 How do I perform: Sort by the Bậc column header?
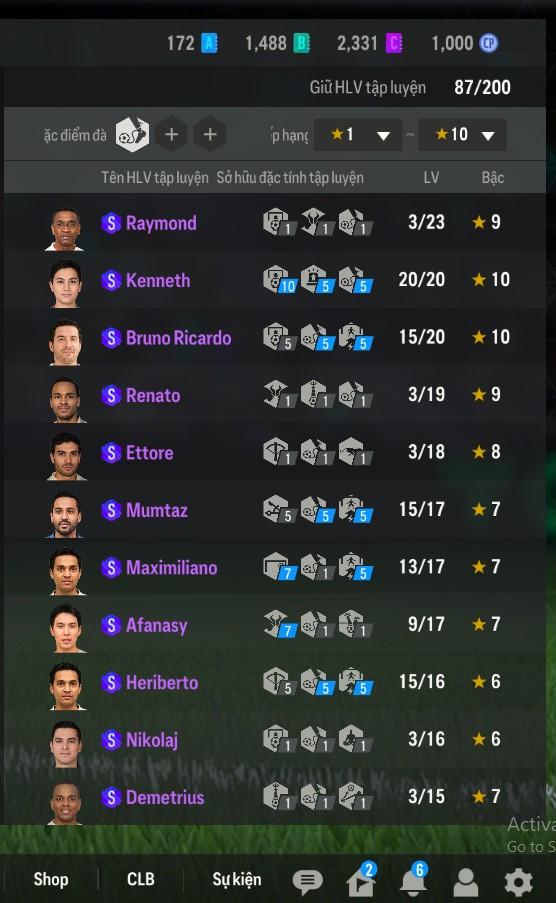coord(493,177)
